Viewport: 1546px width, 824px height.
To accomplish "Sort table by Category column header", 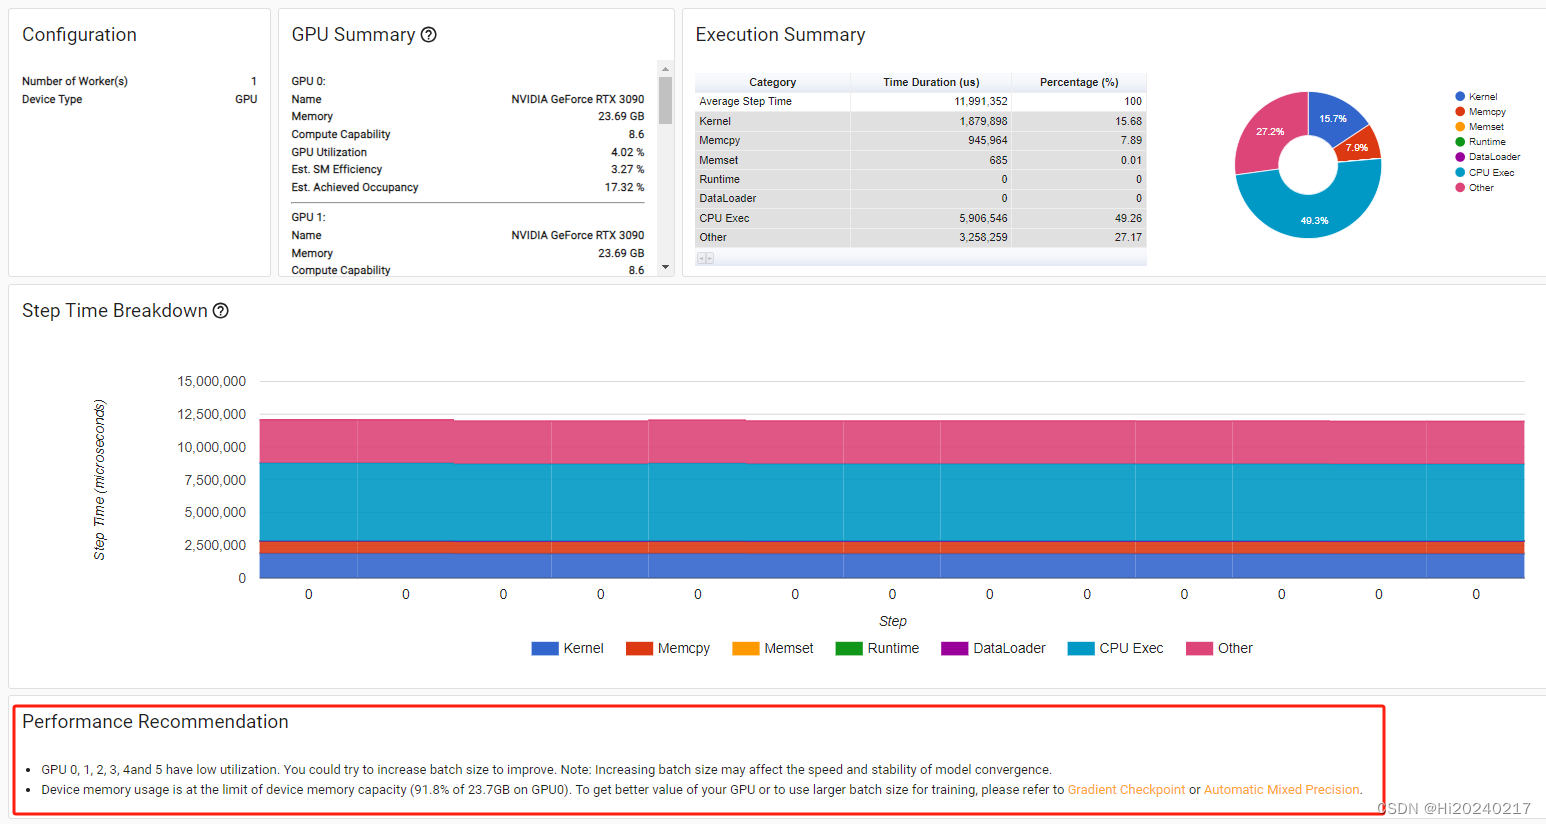I will click(x=773, y=82).
